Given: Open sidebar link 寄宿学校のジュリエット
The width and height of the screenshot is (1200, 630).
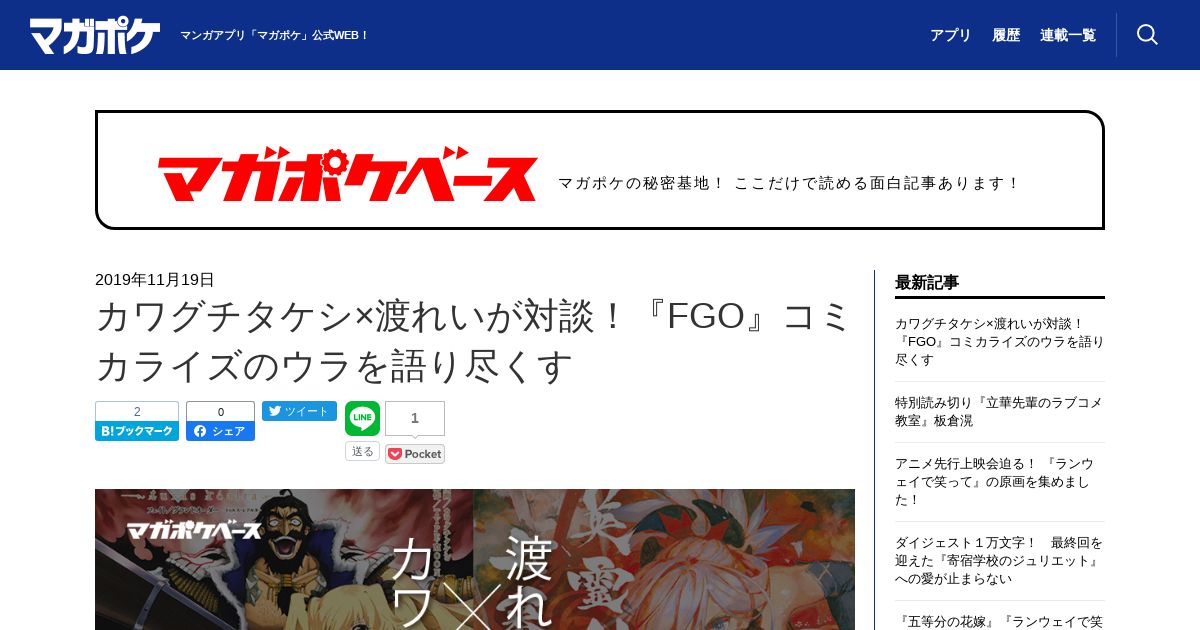Looking at the screenshot, I should coord(999,561).
